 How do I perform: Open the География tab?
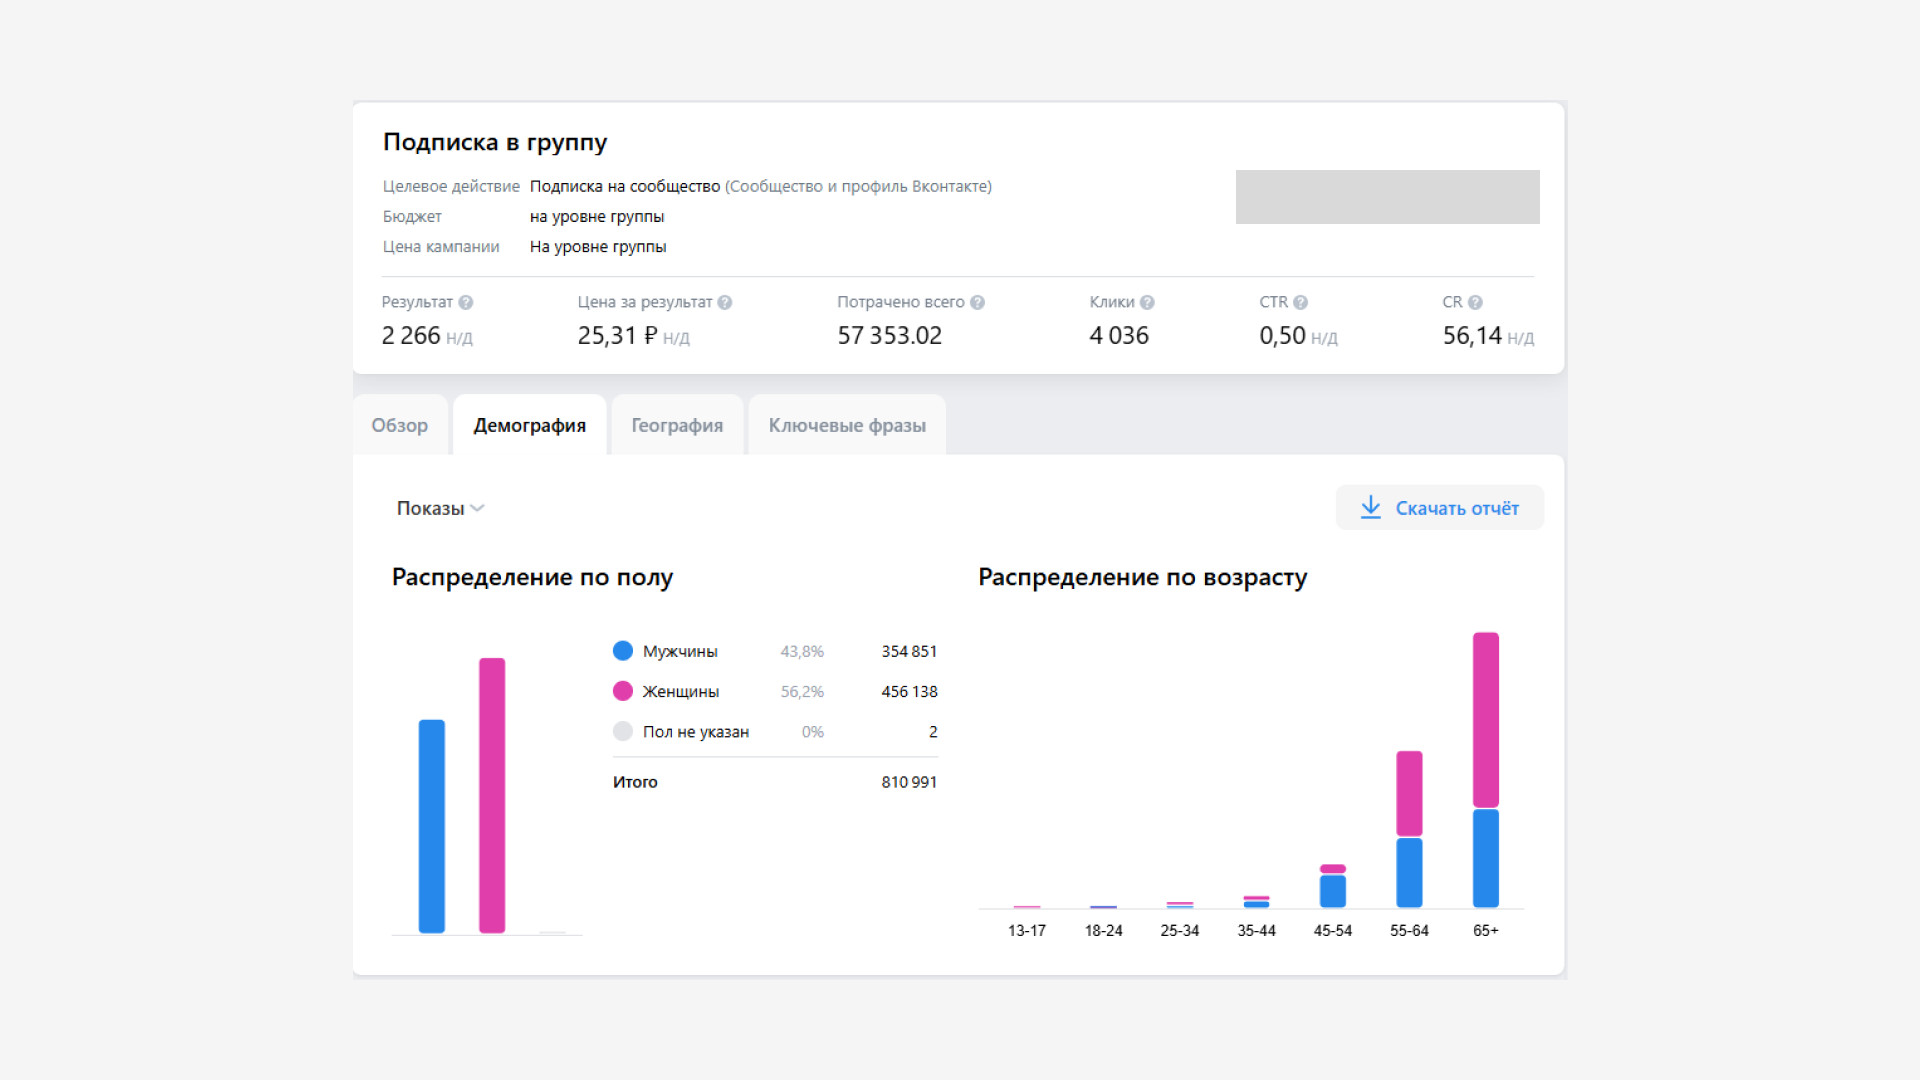[677, 425]
